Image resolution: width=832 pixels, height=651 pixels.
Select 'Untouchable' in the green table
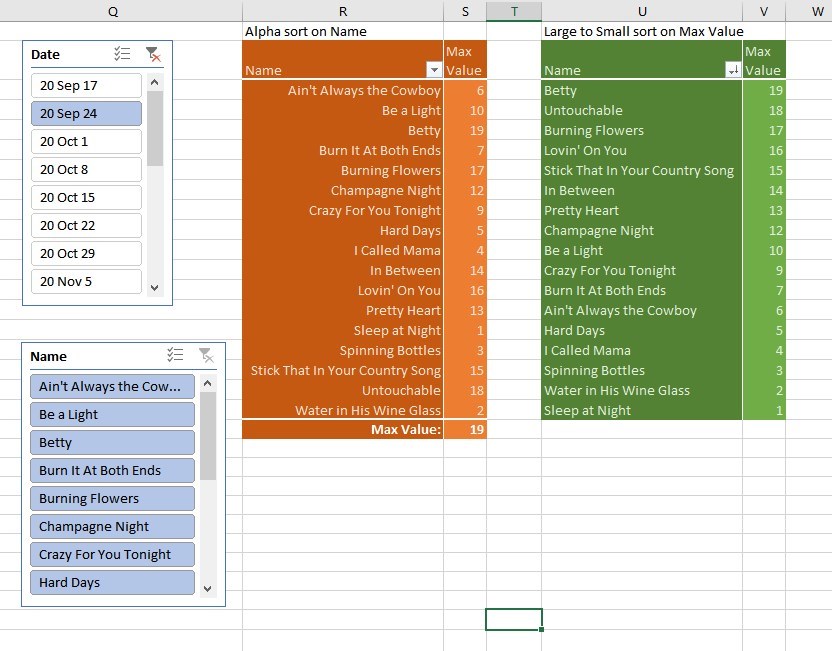click(x=642, y=110)
